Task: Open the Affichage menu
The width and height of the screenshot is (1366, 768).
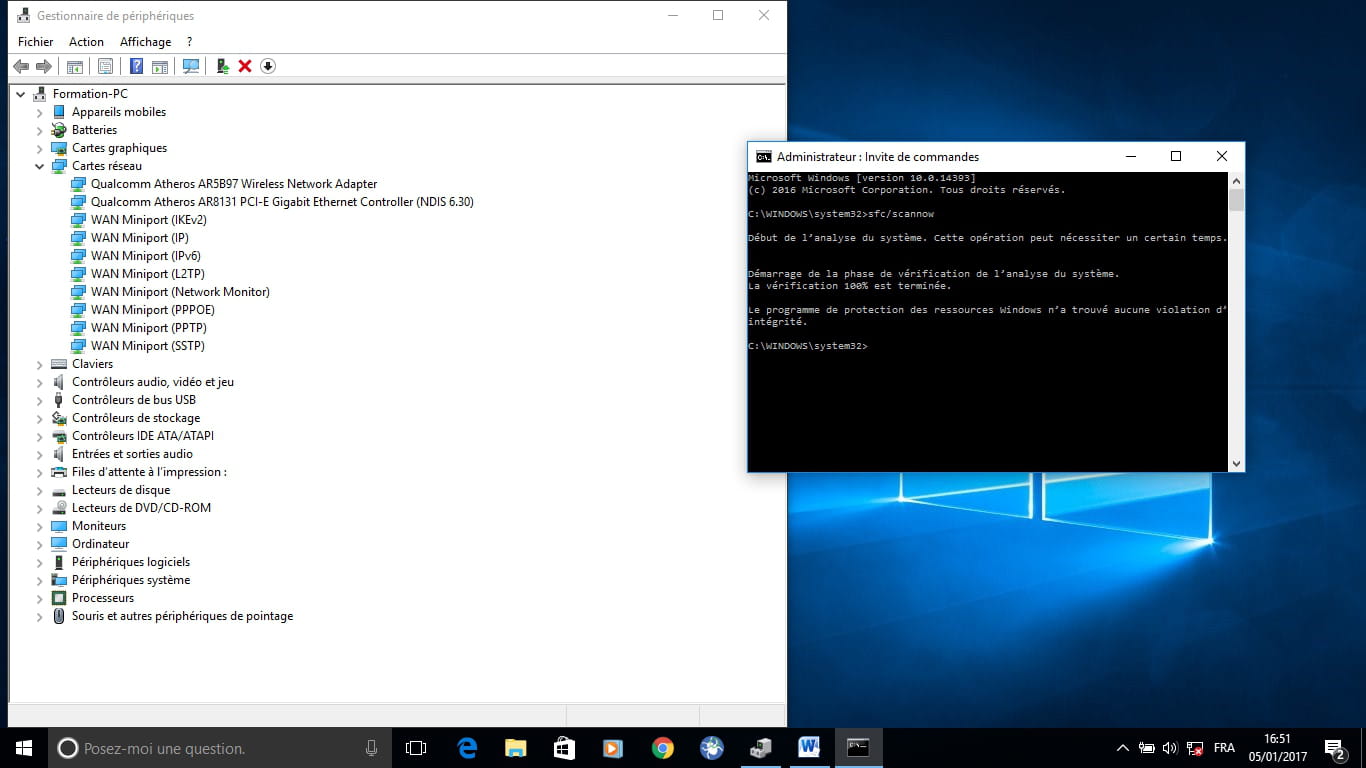Action: coord(145,42)
